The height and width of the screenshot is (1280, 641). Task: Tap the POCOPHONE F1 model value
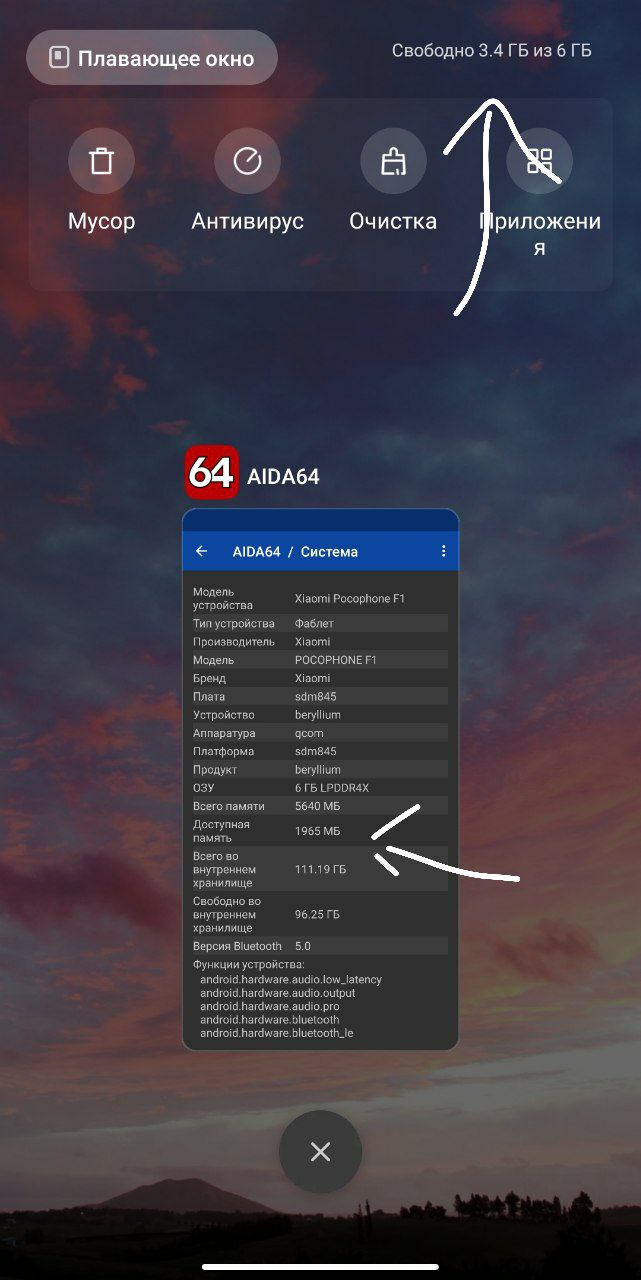335,660
